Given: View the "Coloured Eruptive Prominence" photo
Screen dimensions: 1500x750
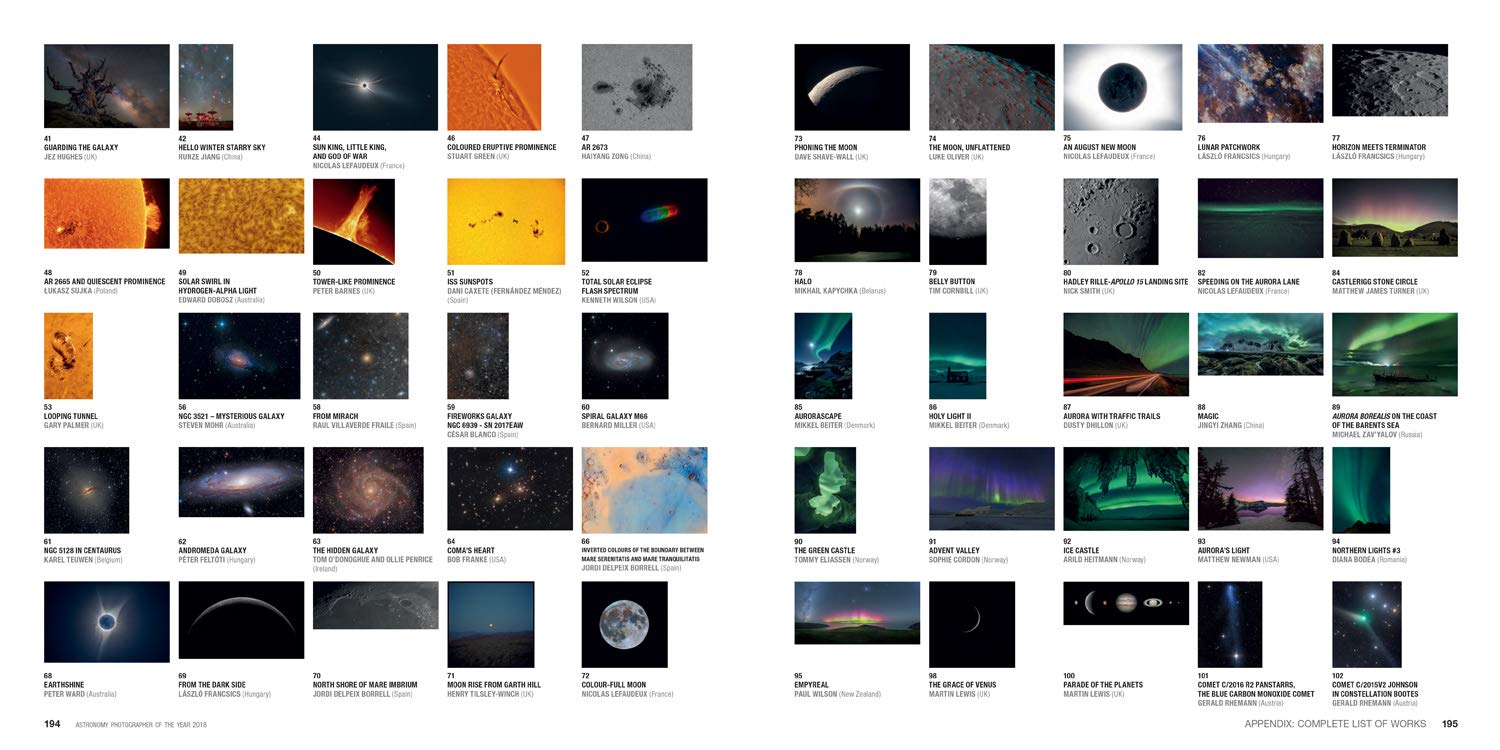Looking at the screenshot, I should tap(493, 85).
